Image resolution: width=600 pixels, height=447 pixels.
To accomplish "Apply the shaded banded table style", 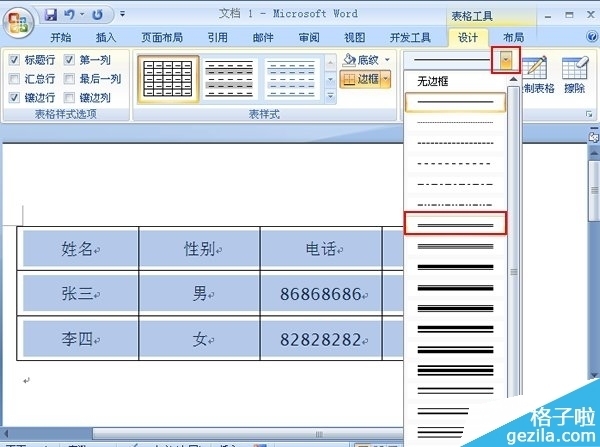I will point(229,79).
